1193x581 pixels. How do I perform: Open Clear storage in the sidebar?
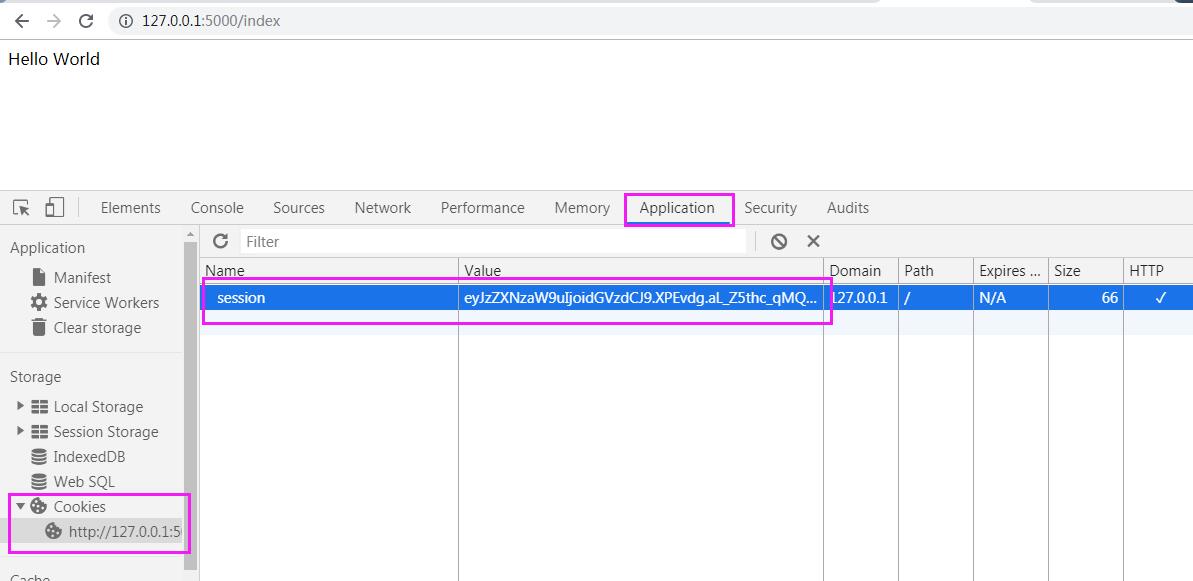pos(97,328)
